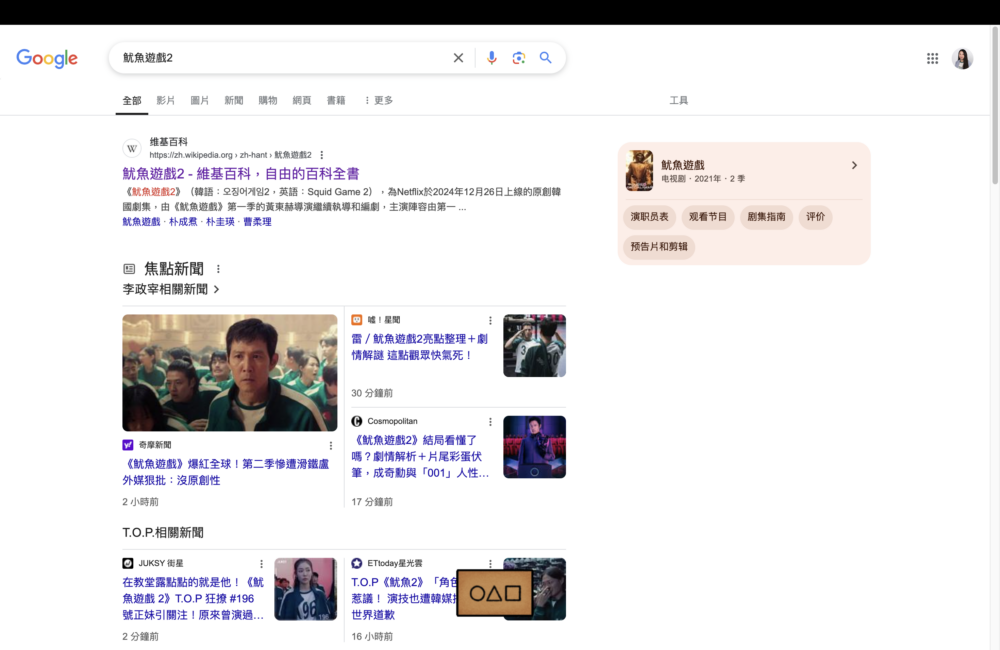Click inside the search input field
1000x650 pixels.
280,58
